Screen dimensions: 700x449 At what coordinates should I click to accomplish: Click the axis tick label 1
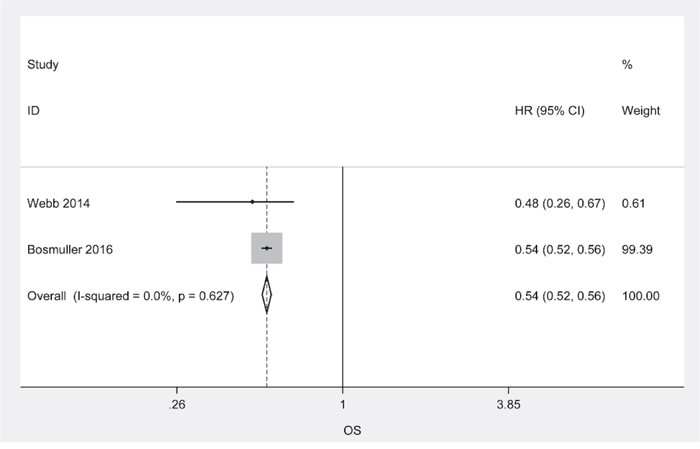(342, 405)
